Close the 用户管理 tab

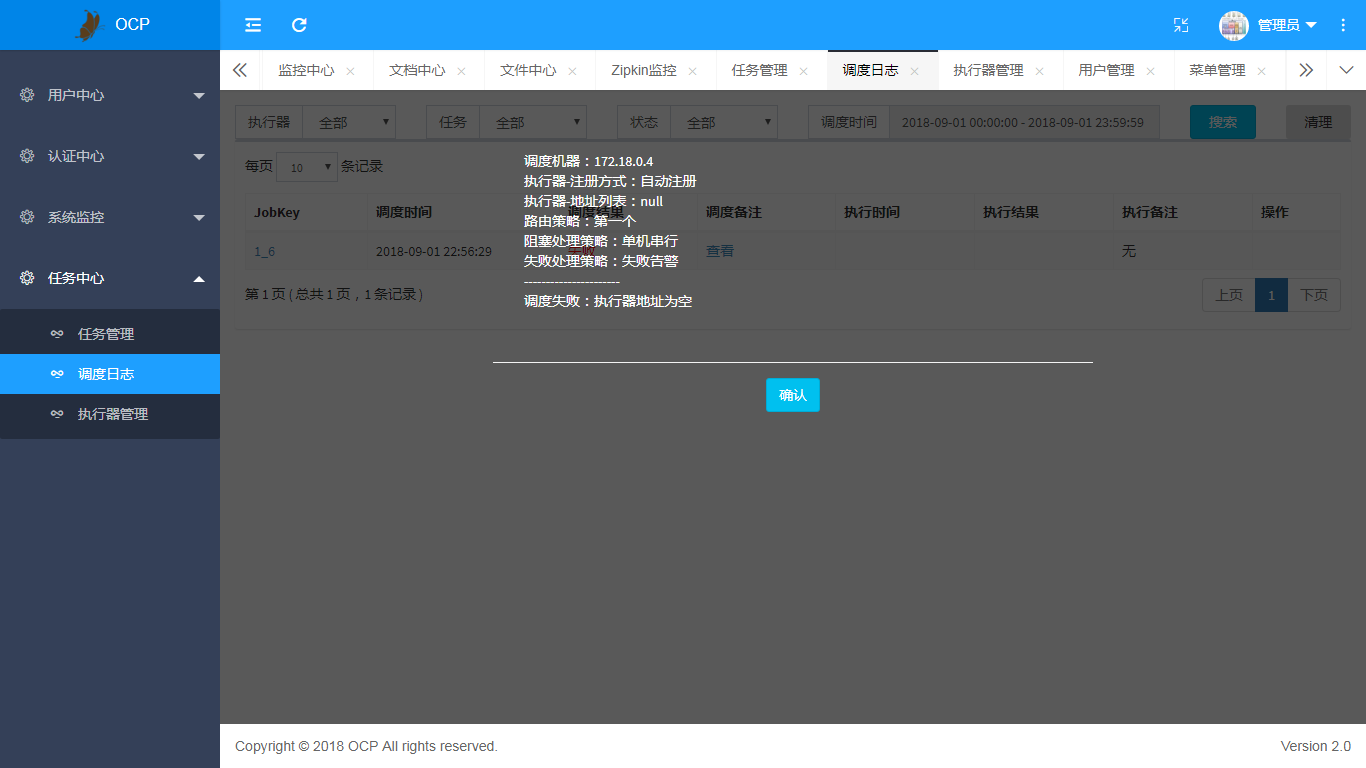tap(1150, 71)
